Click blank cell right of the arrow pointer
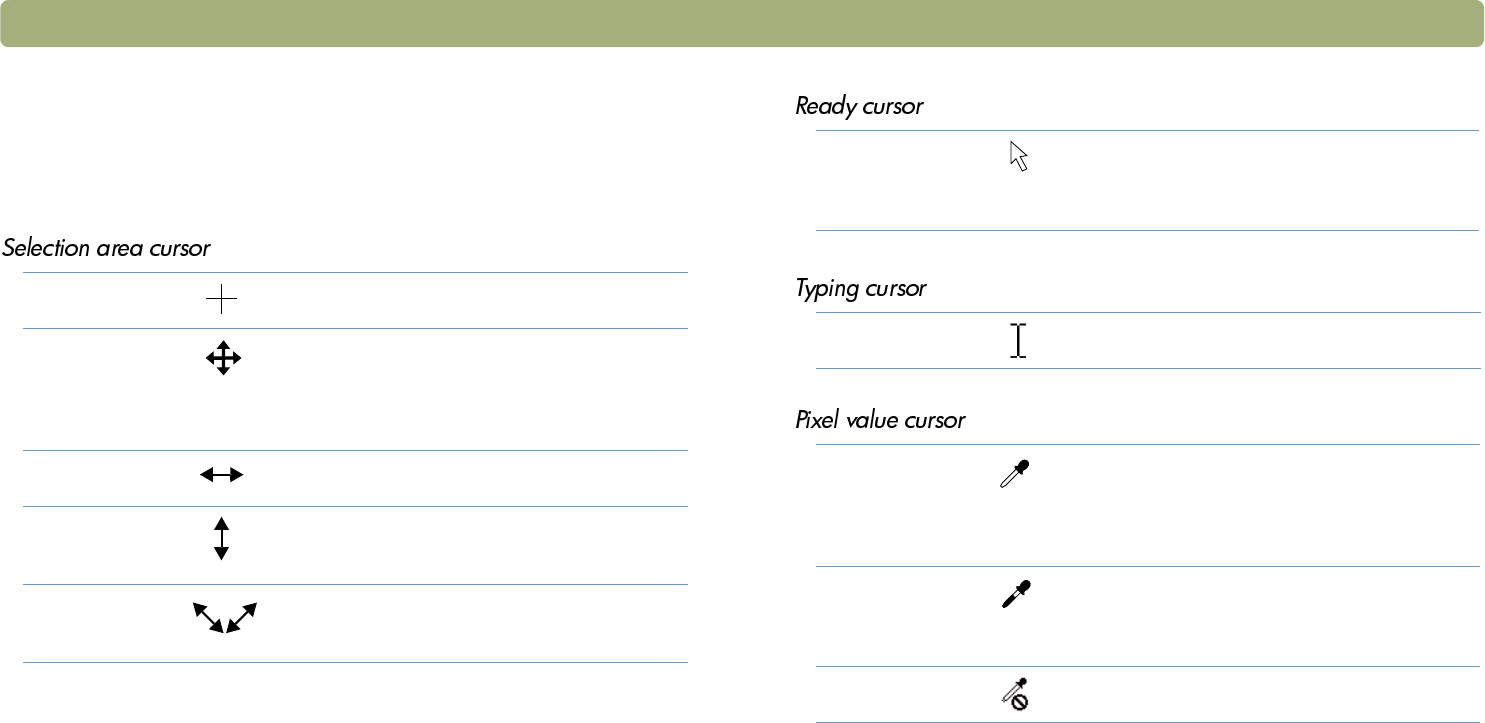 click(1250, 180)
